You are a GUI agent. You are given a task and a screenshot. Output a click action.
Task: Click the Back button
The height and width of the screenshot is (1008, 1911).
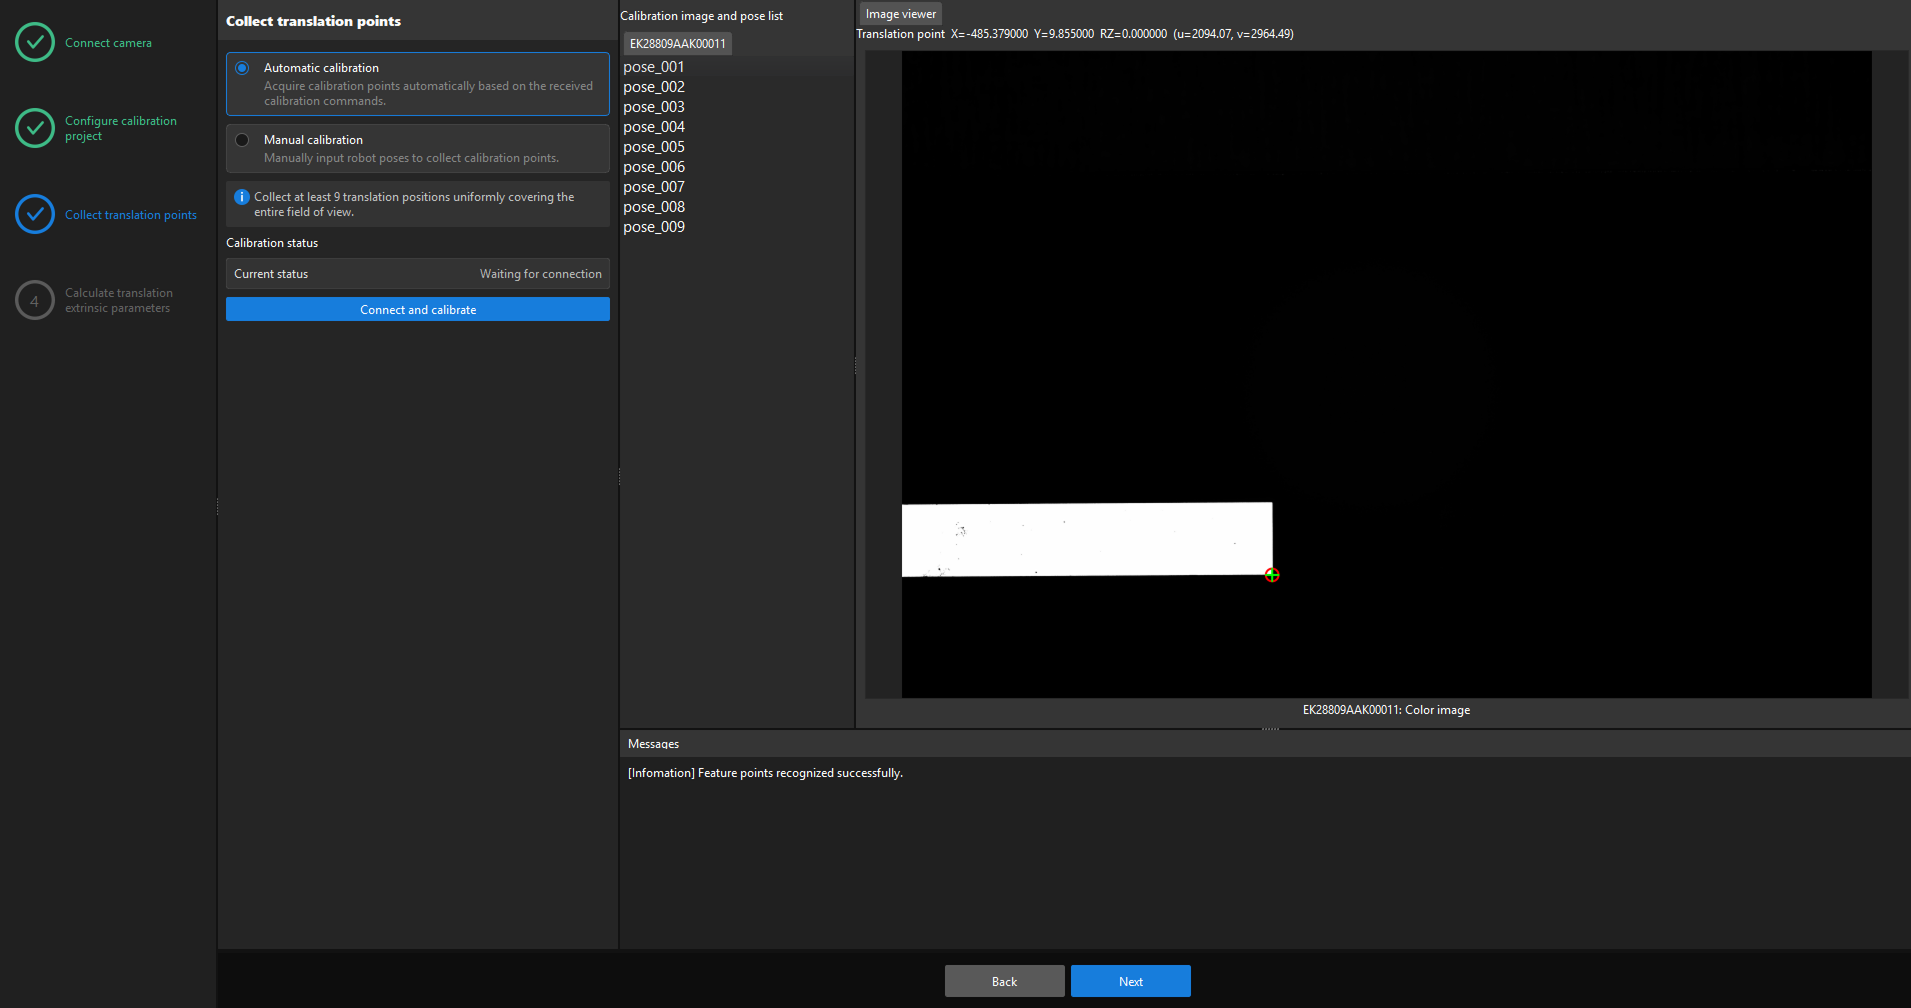click(1005, 981)
